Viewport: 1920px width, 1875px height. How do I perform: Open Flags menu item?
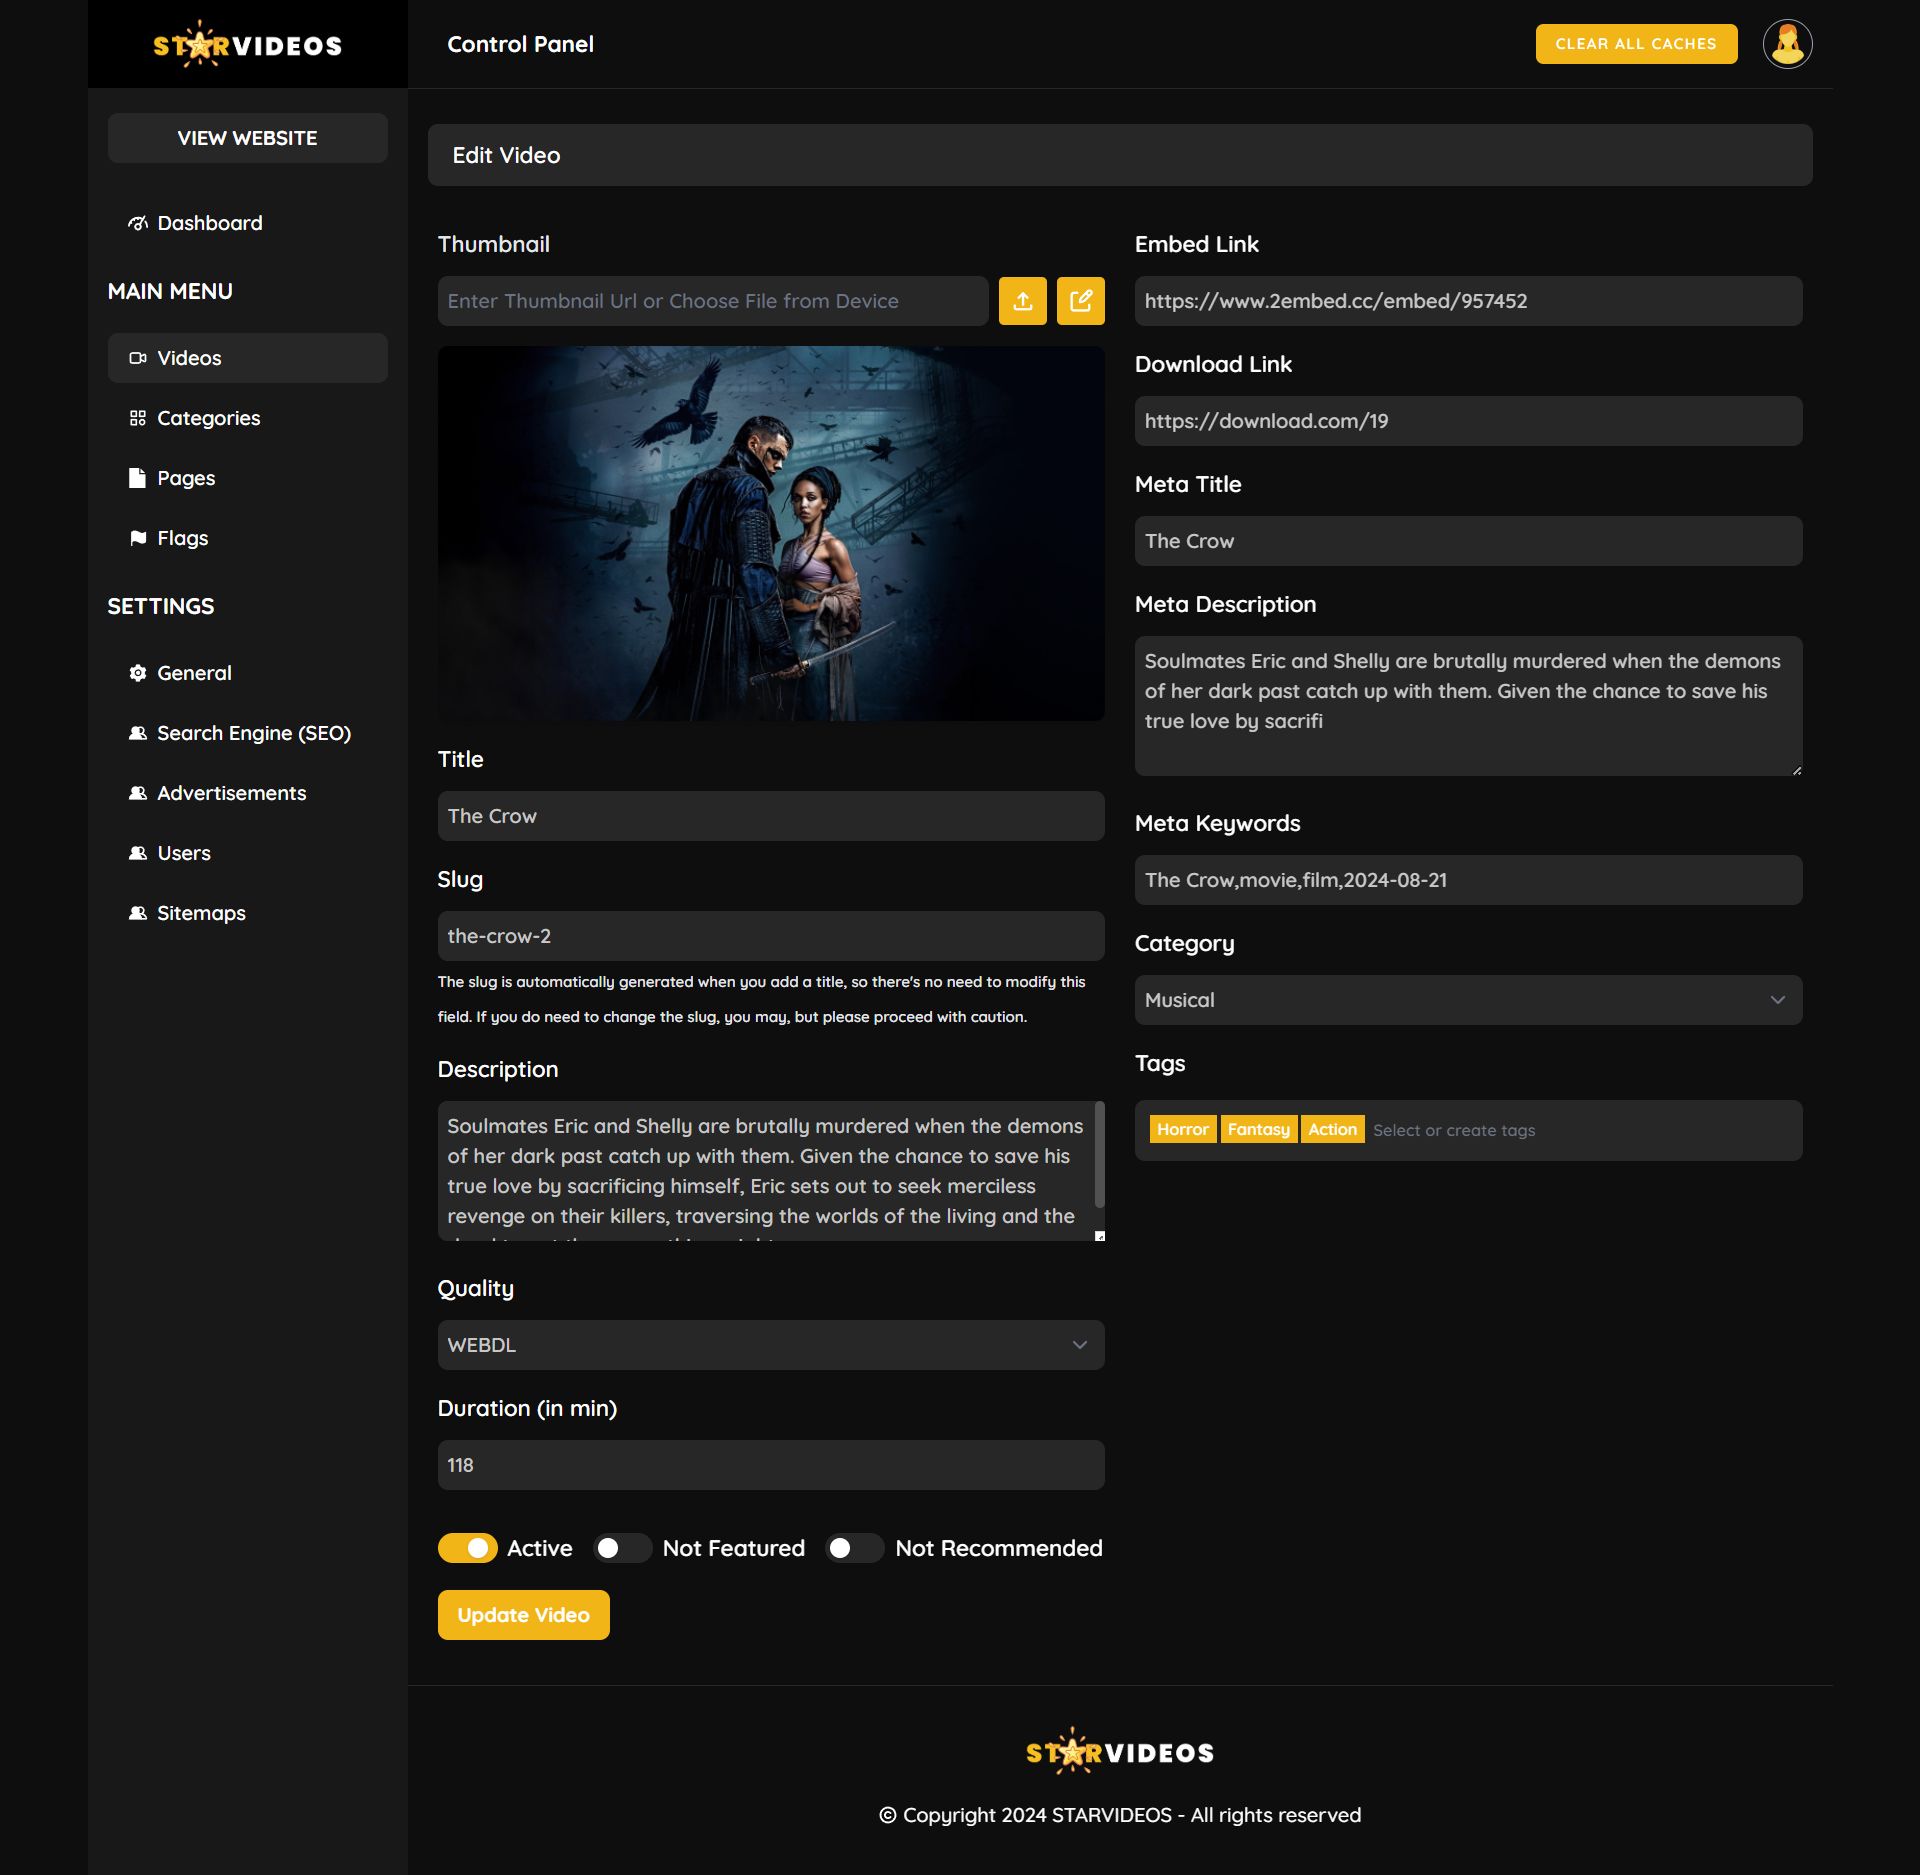(248, 538)
